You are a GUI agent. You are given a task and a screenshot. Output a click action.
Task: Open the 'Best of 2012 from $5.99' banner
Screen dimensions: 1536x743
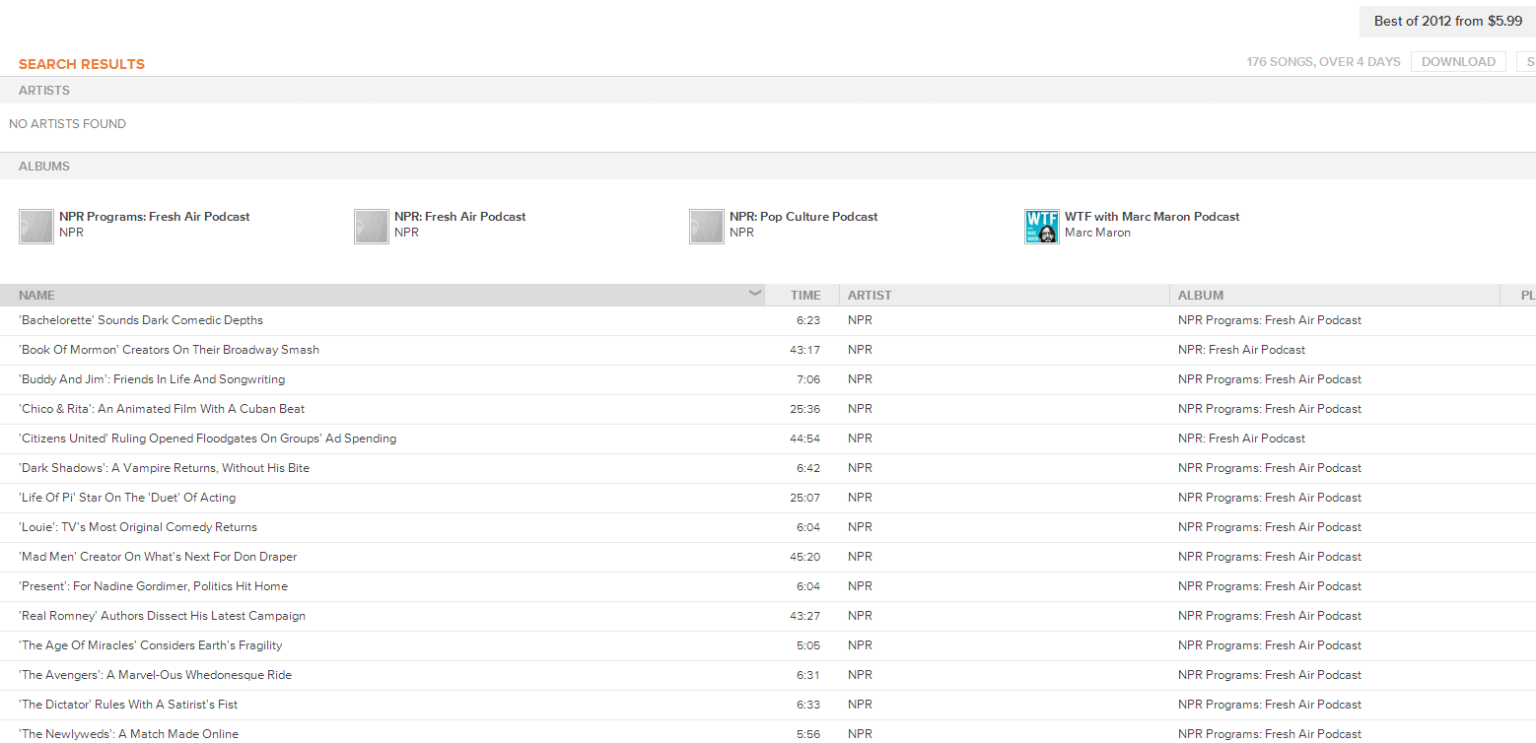pos(1446,20)
